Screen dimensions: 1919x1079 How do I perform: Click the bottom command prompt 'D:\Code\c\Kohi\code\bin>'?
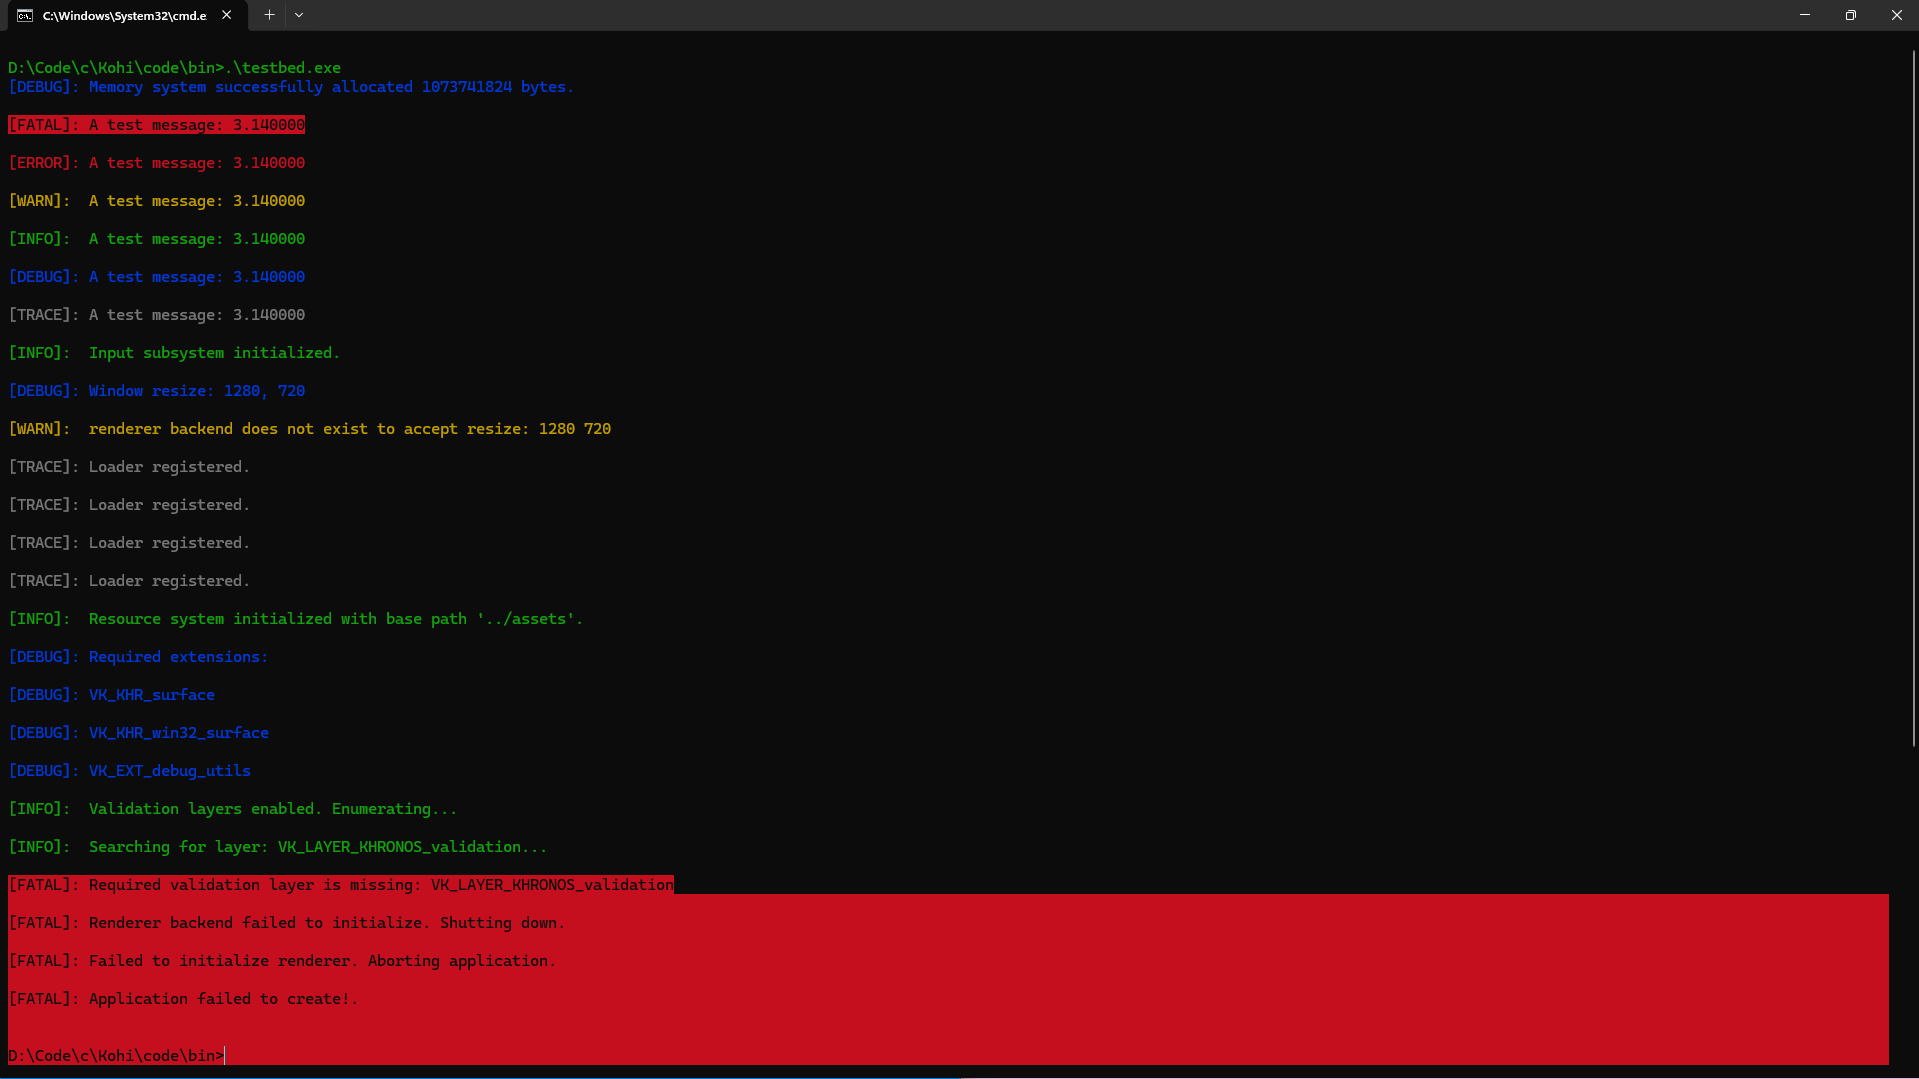(116, 1056)
